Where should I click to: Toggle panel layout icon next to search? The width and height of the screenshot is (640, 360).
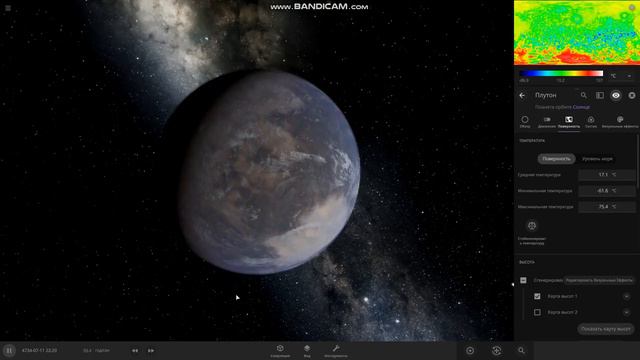pyautogui.click(x=600, y=95)
